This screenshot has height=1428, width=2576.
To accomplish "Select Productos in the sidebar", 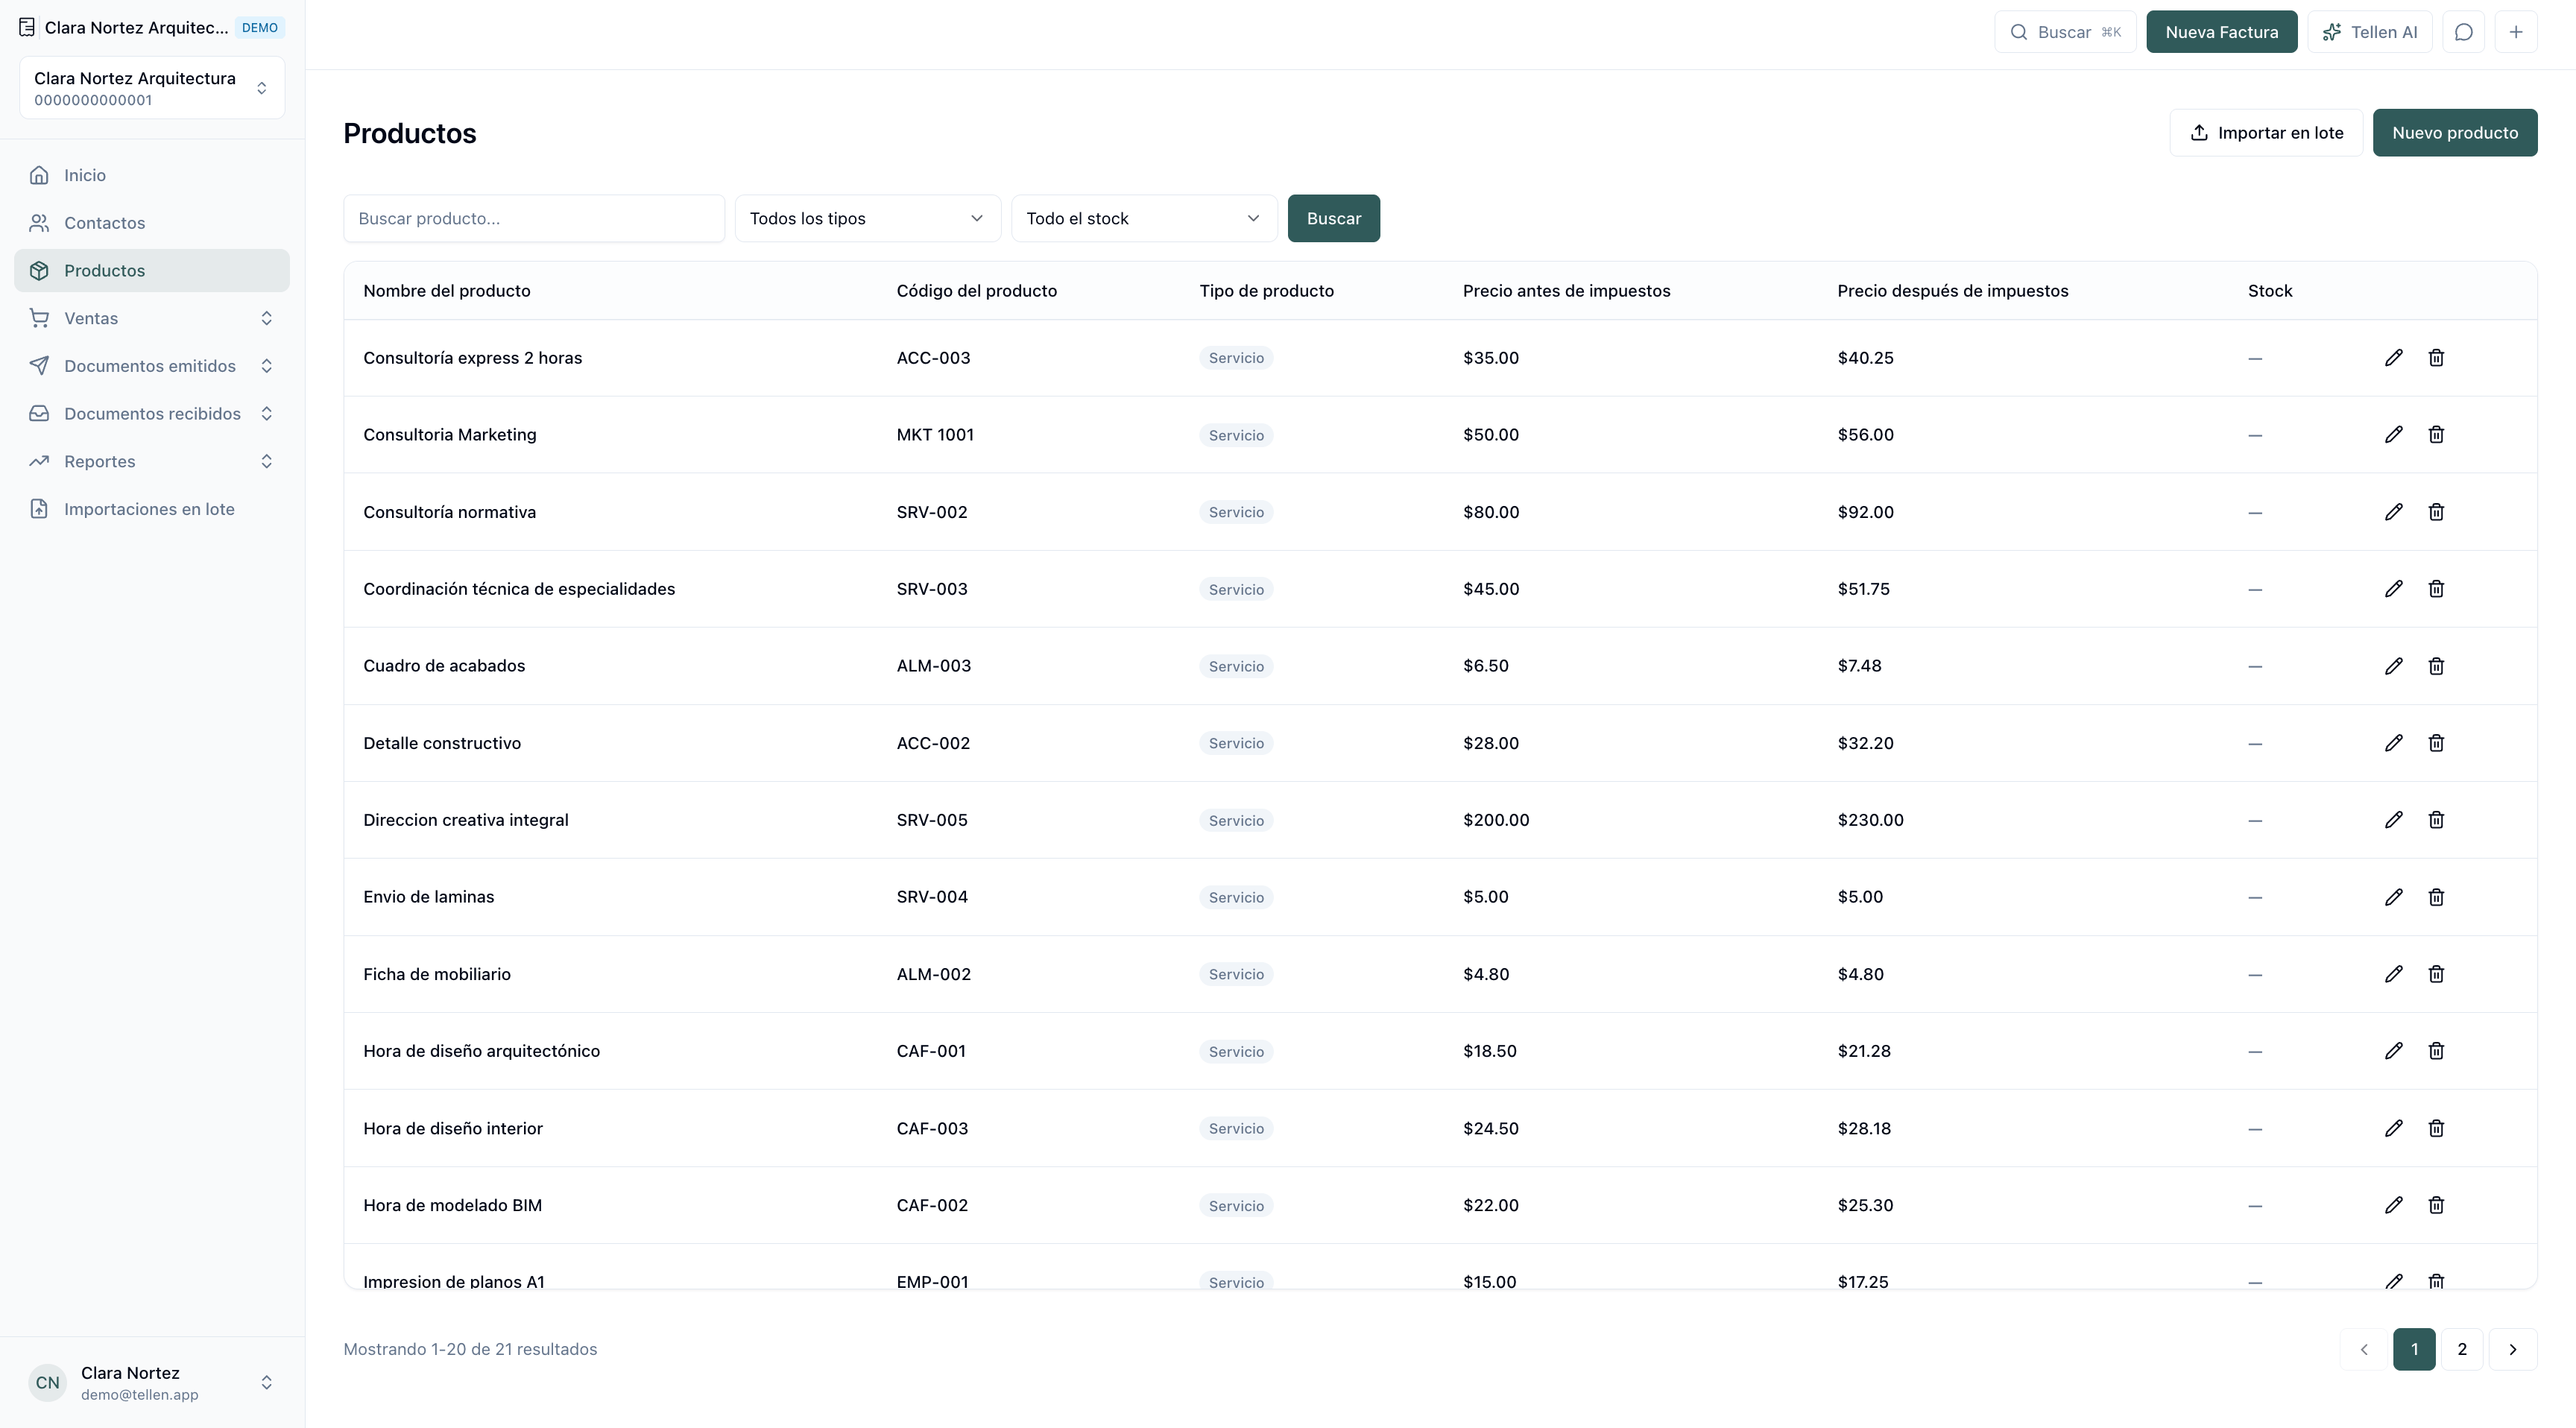I will [x=152, y=271].
